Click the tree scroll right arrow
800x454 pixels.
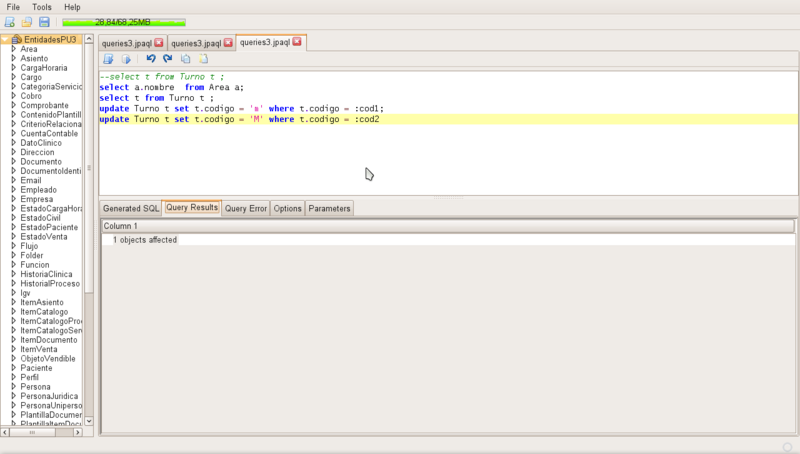pyautogui.click(x=78, y=432)
